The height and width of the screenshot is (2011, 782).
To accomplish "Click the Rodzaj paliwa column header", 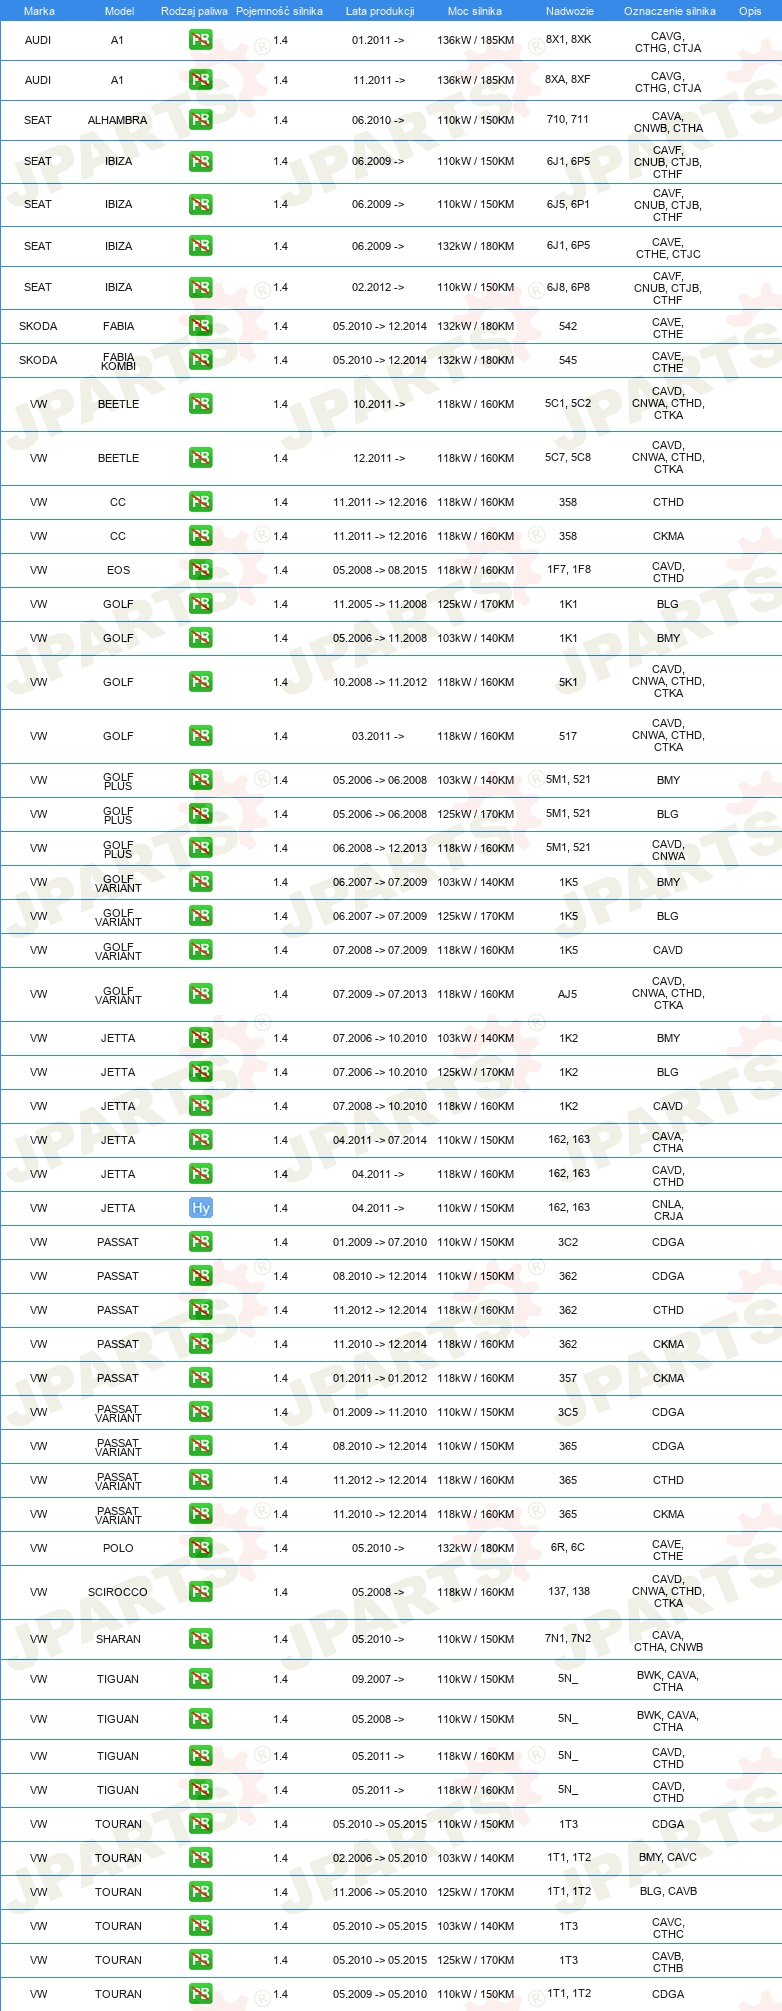I will click(x=194, y=11).
